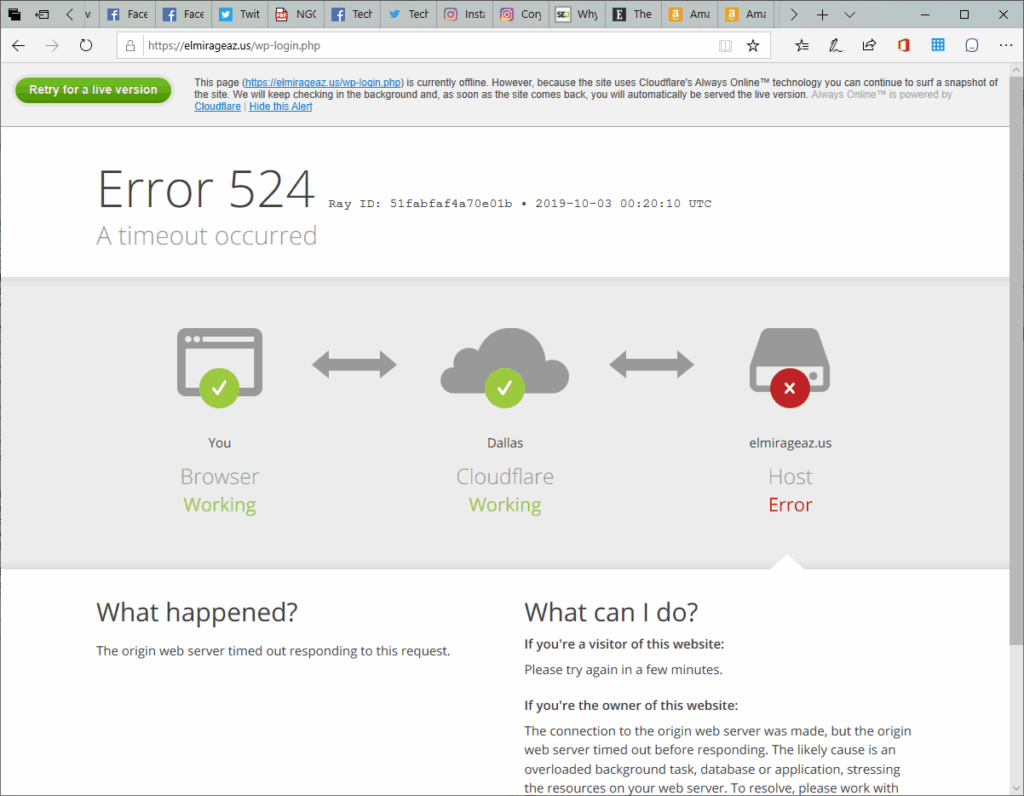This screenshot has height=796, width=1024.
Task: Click the 'You' label under browser icon
Action: point(219,443)
